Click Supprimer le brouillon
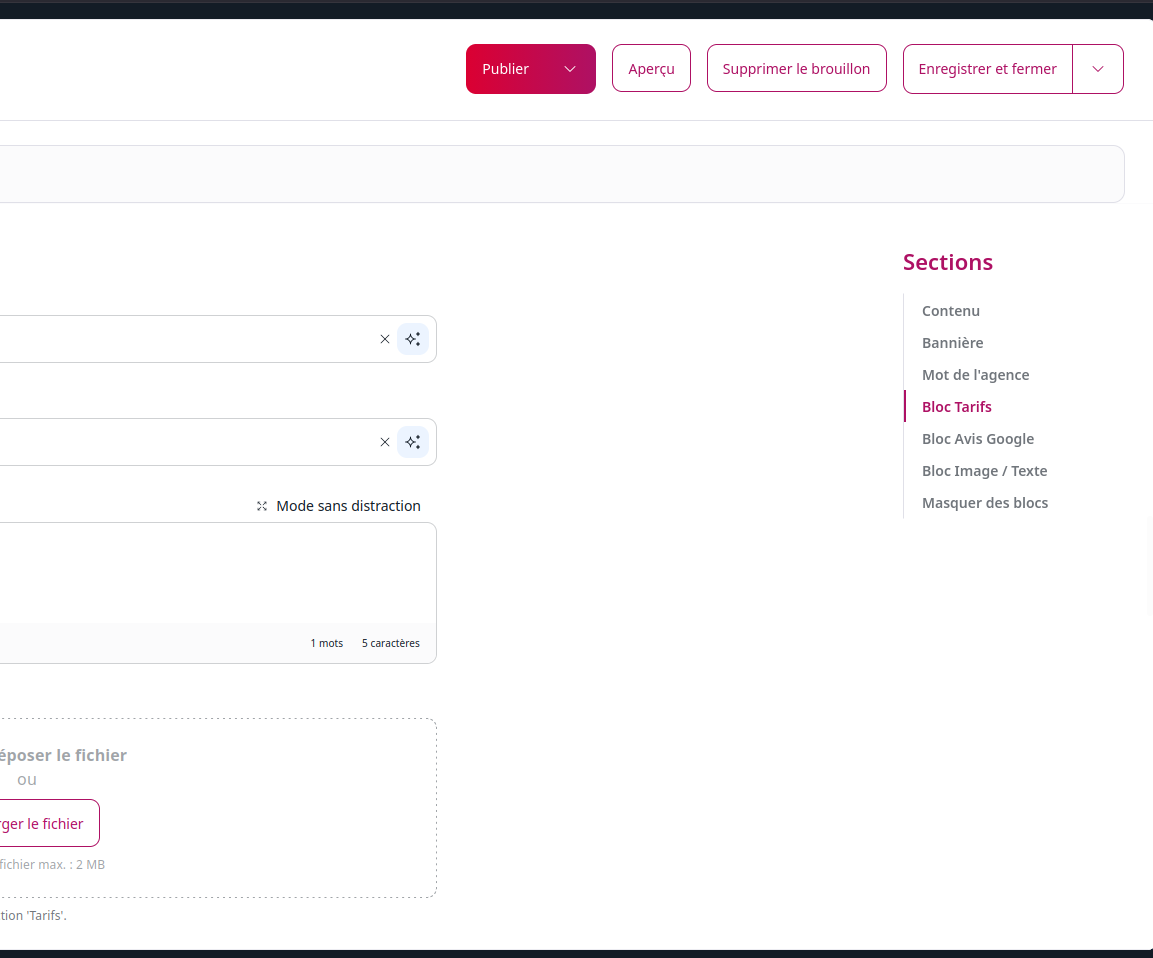Image resolution: width=1153 pixels, height=958 pixels. point(796,68)
